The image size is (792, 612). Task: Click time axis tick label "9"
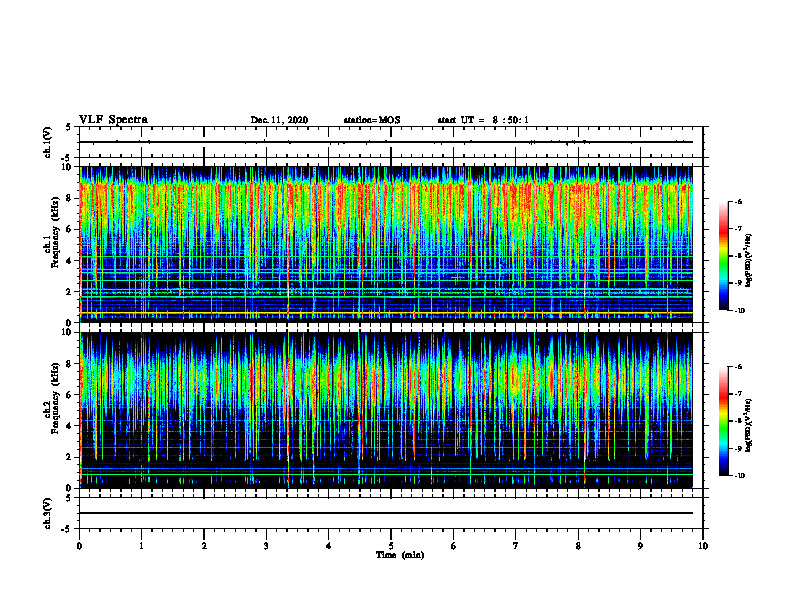click(x=640, y=546)
